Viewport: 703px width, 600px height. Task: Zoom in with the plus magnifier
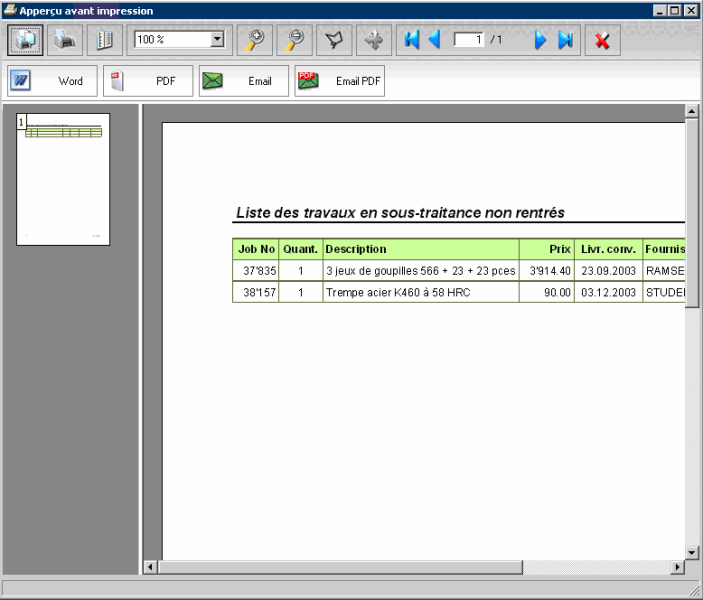pyautogui.click(x=256, y=40)
